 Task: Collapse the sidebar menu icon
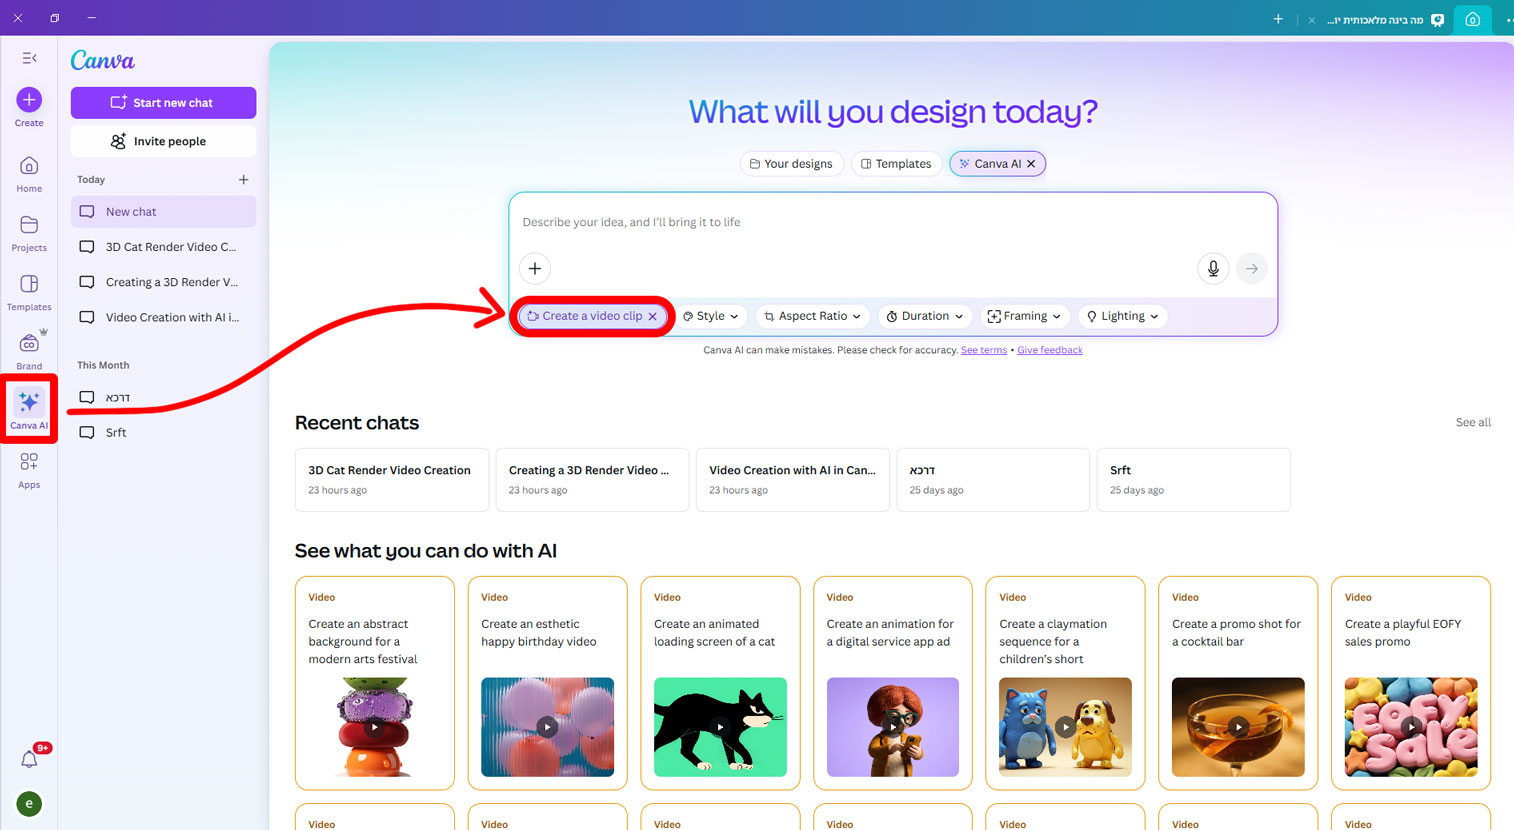point(29,58)
